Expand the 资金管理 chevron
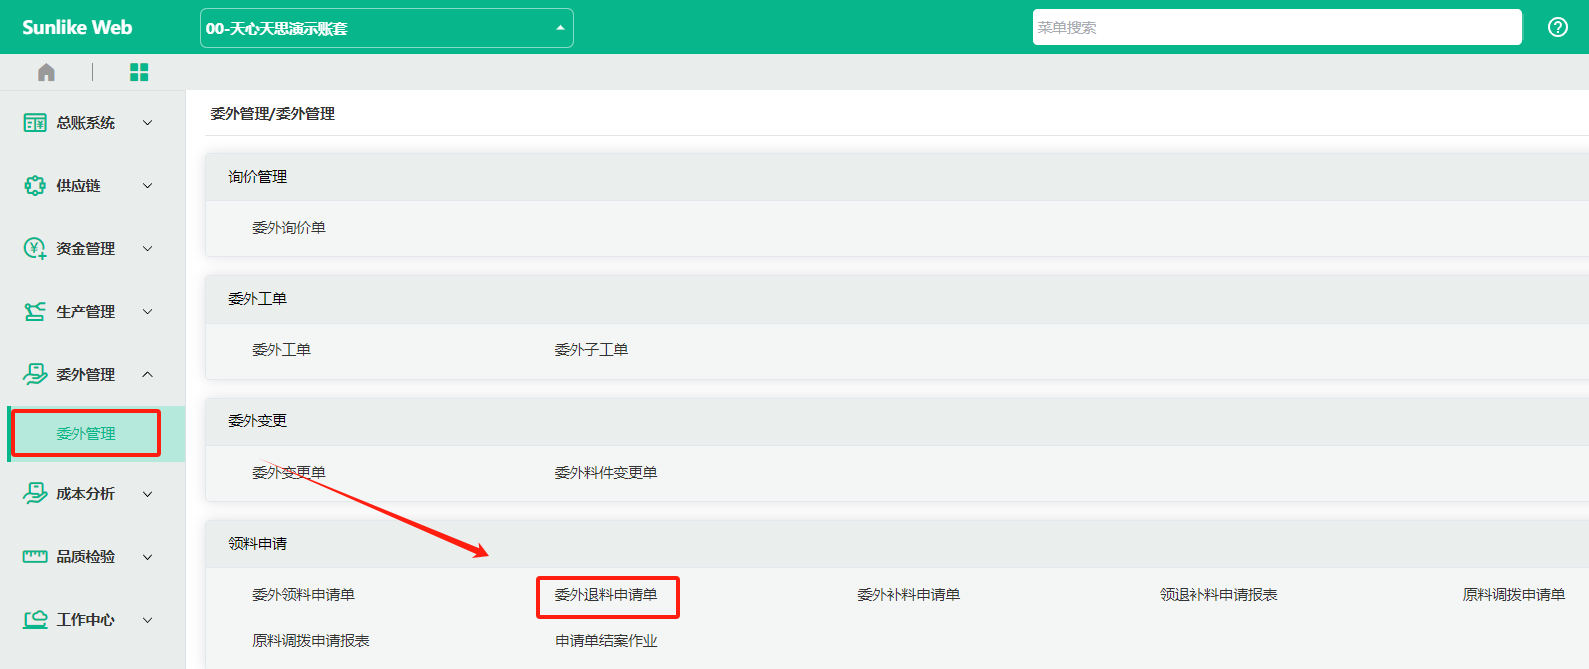Screen dimensions: 1589x669 148,249
